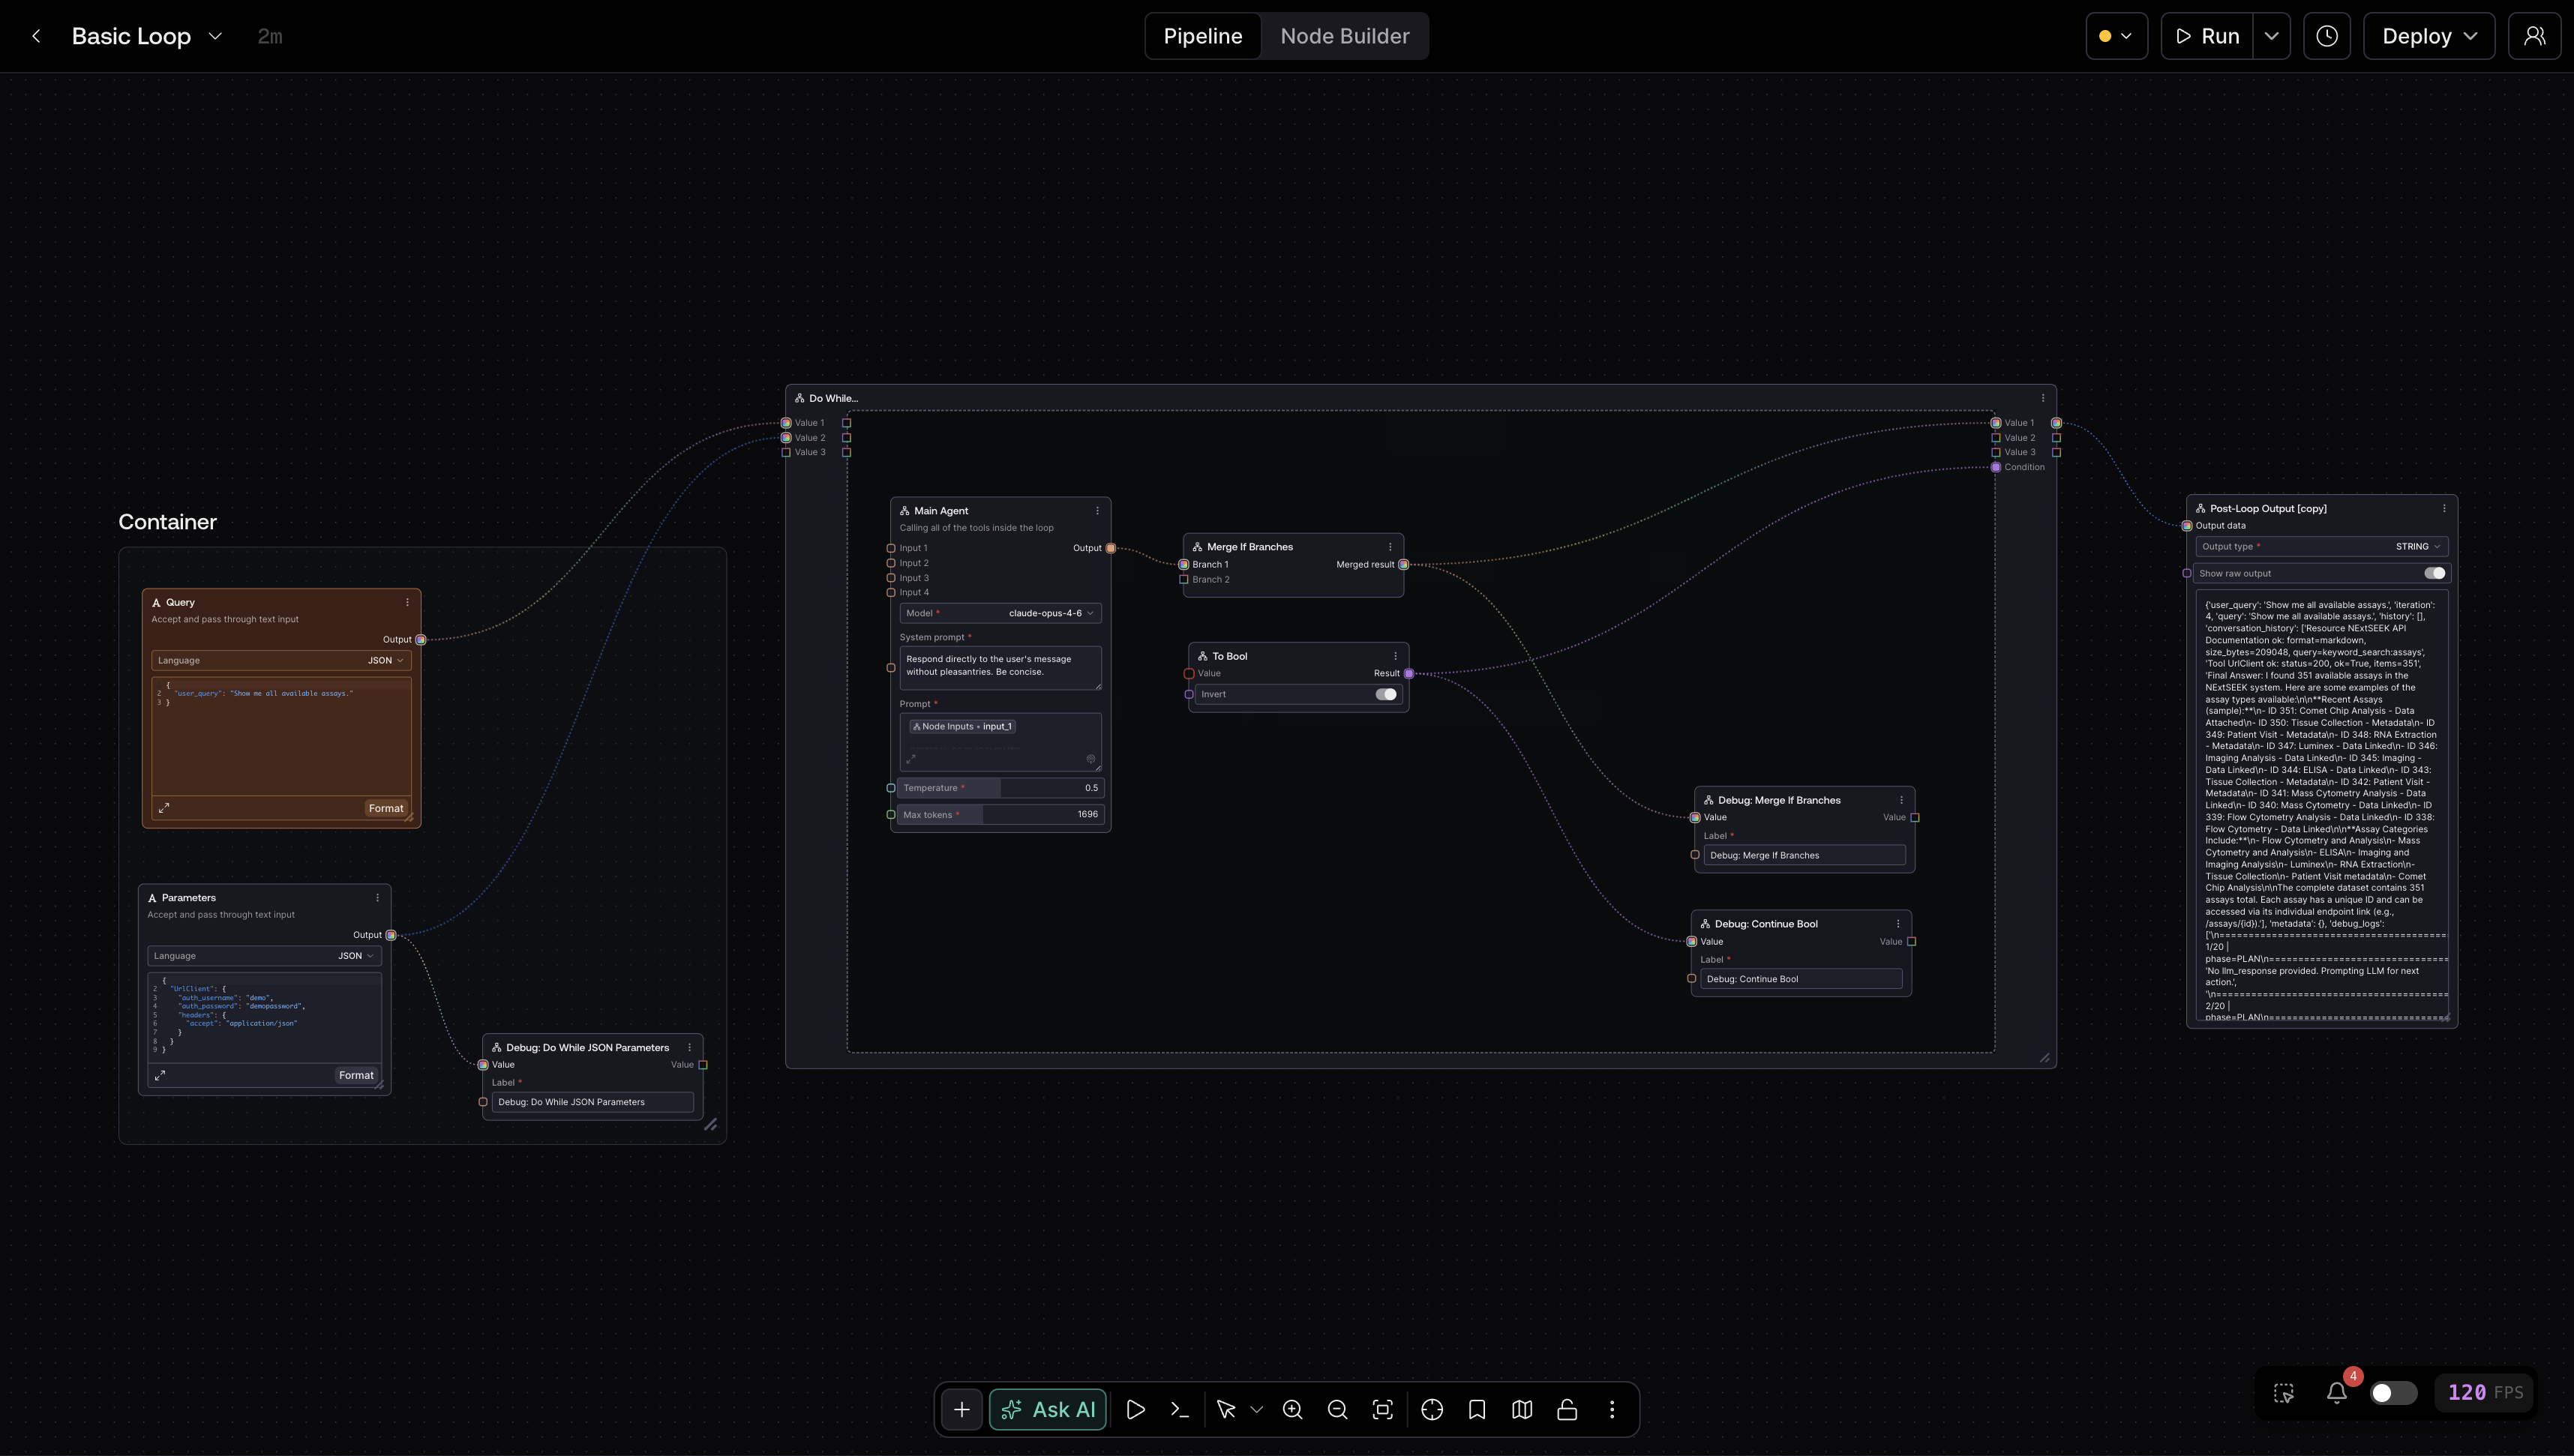Click Format in the Parameters node
The image size is (2574, 1456).
356,1075
